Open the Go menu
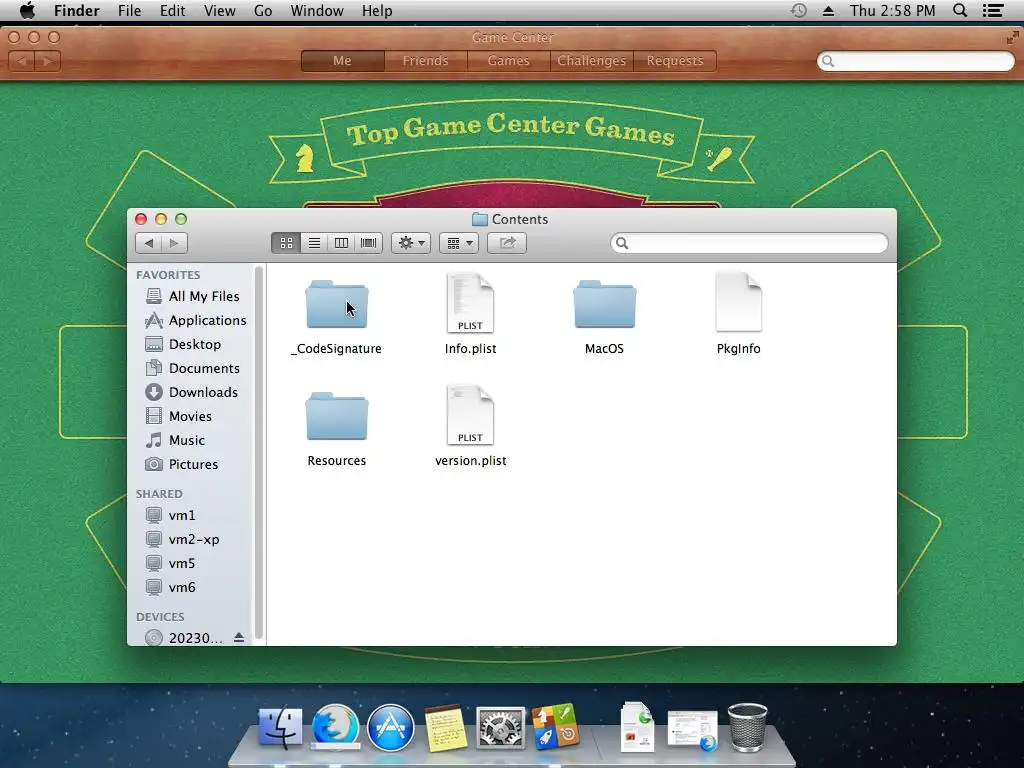The width and height of the screenshot is (1024, 768). [x=263, y=10]
